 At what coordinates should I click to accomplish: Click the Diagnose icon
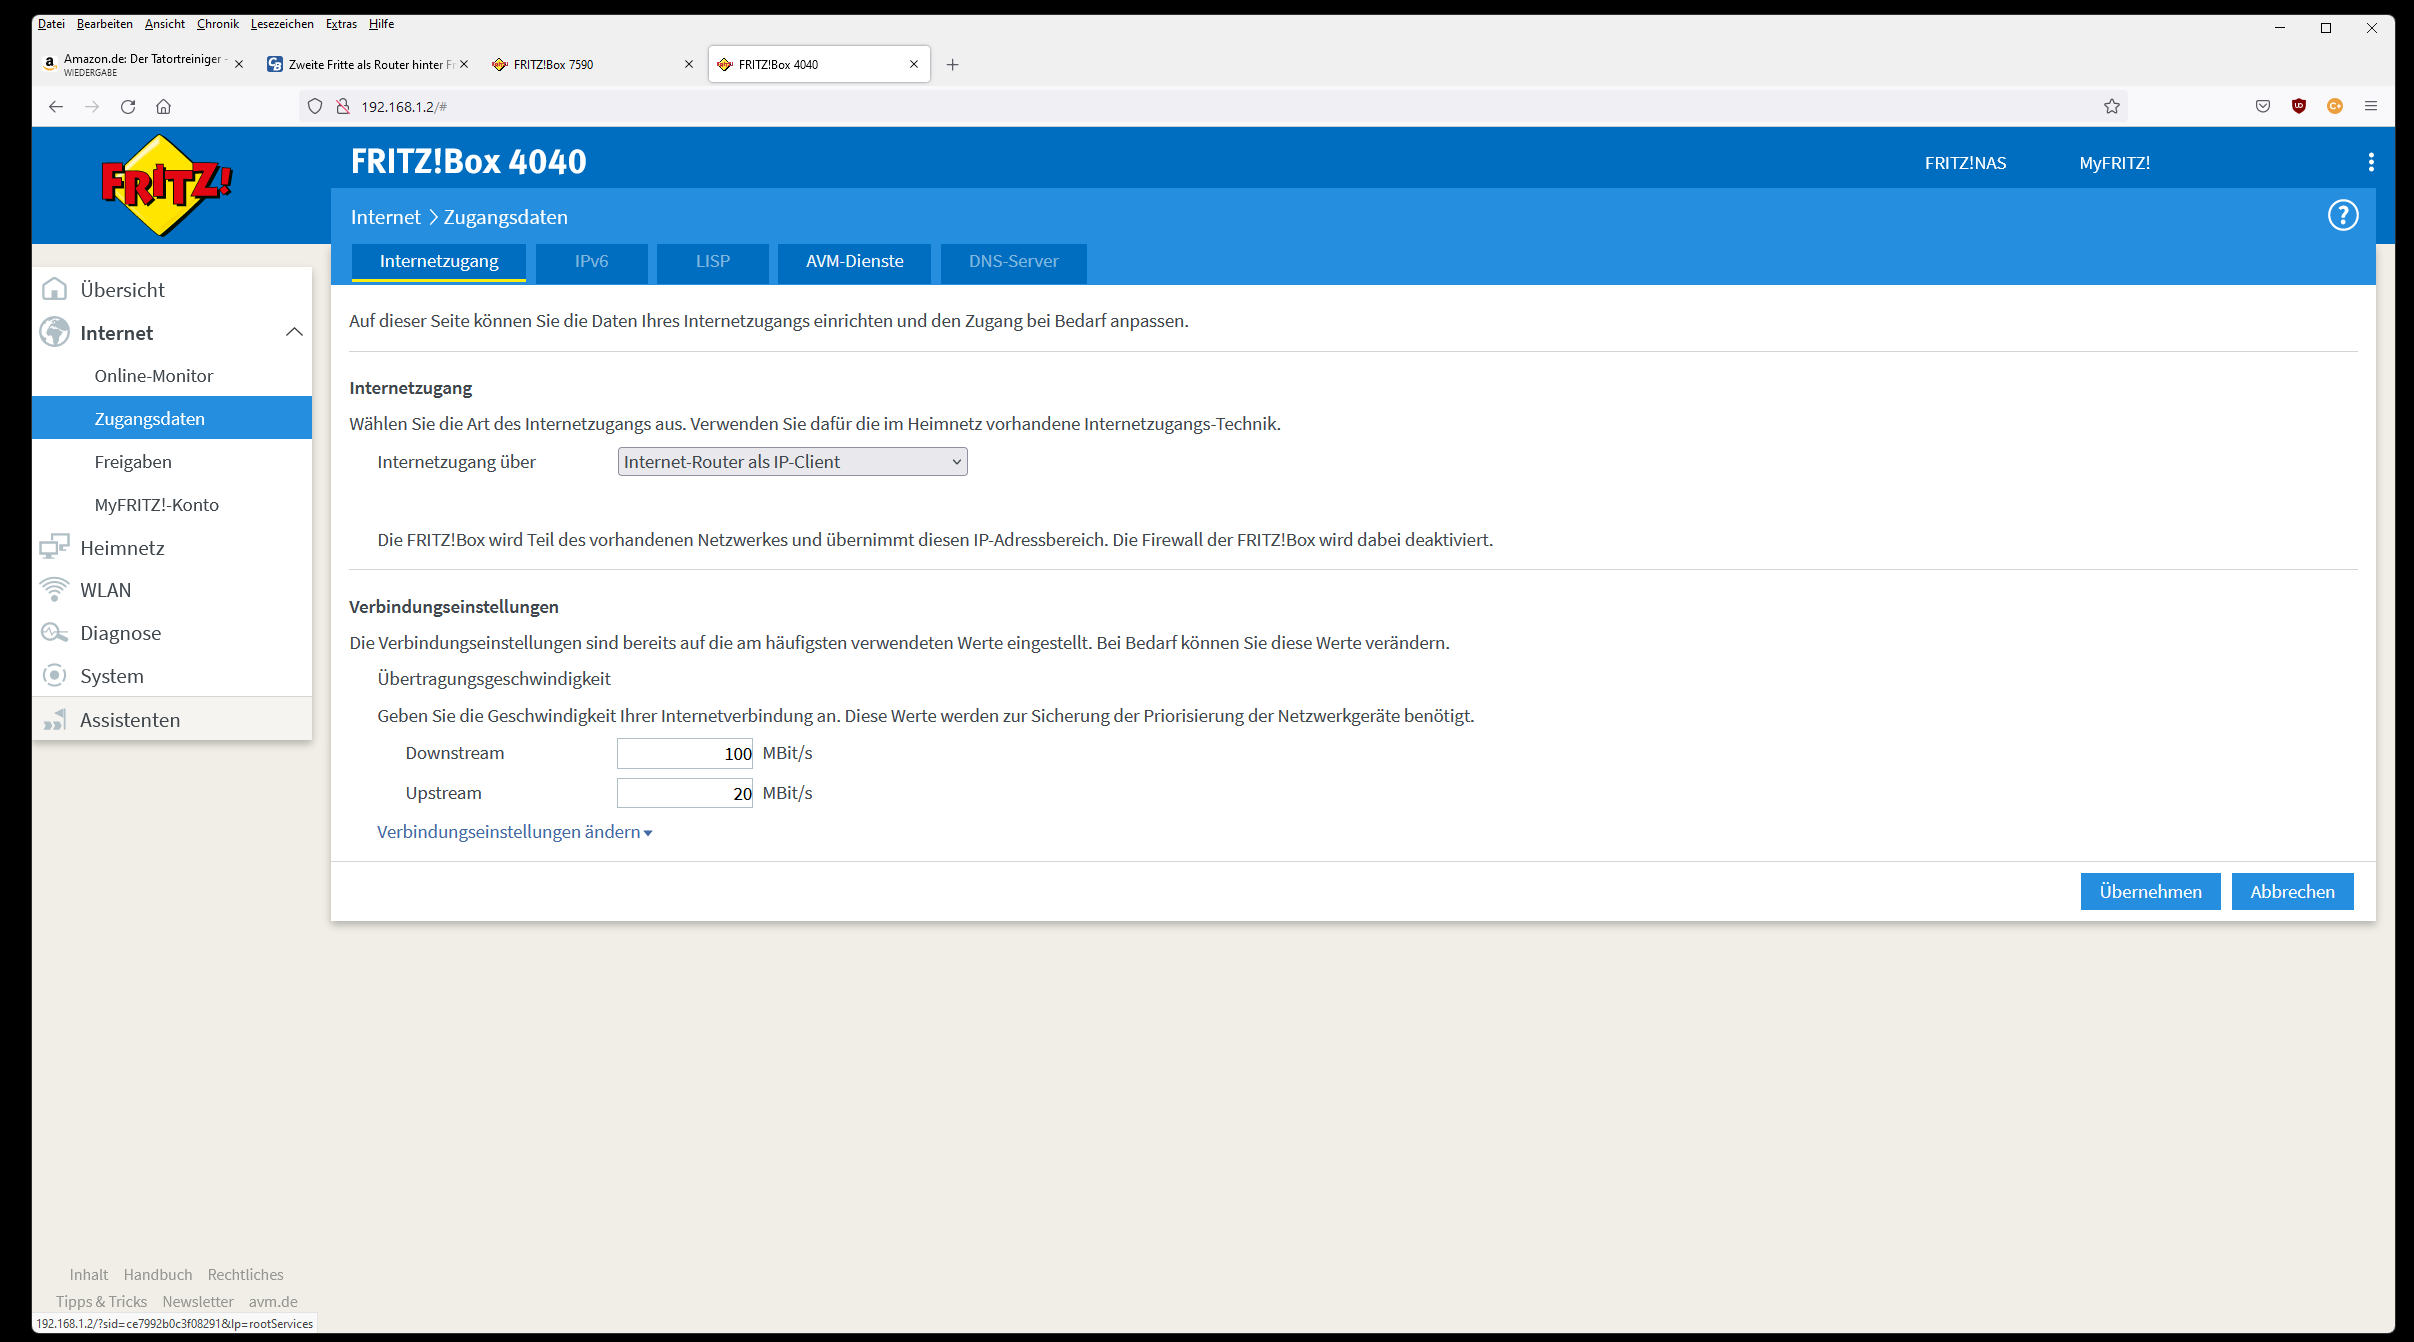[x=54, y=633]
